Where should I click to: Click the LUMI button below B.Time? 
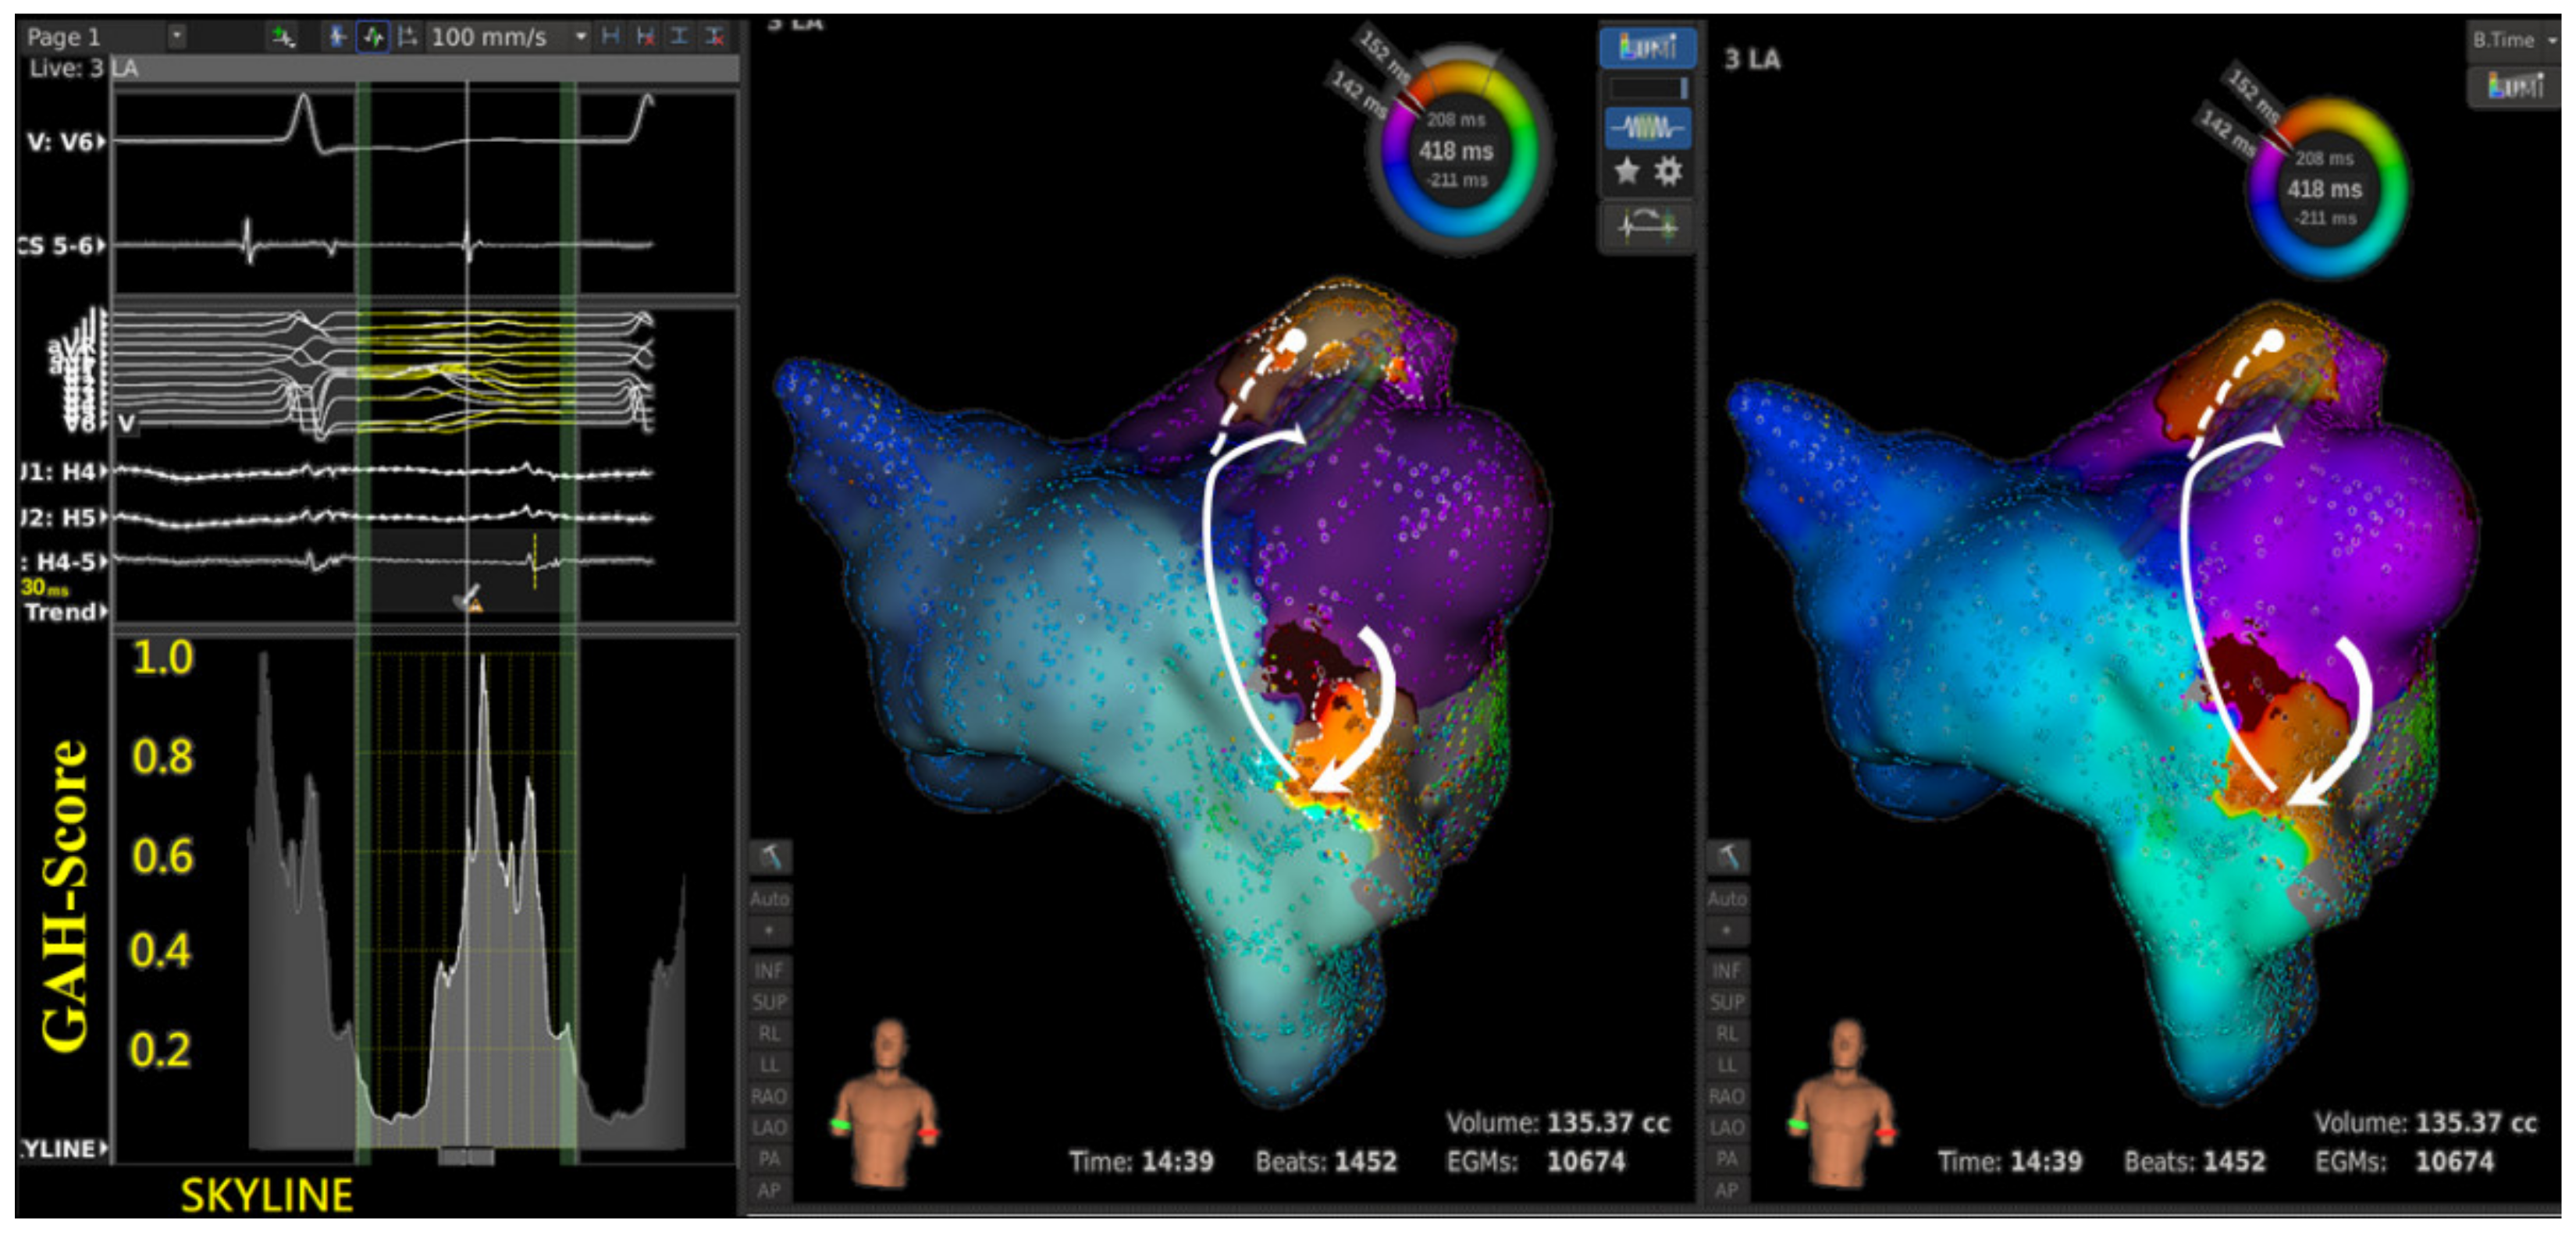click(2514, 87)
